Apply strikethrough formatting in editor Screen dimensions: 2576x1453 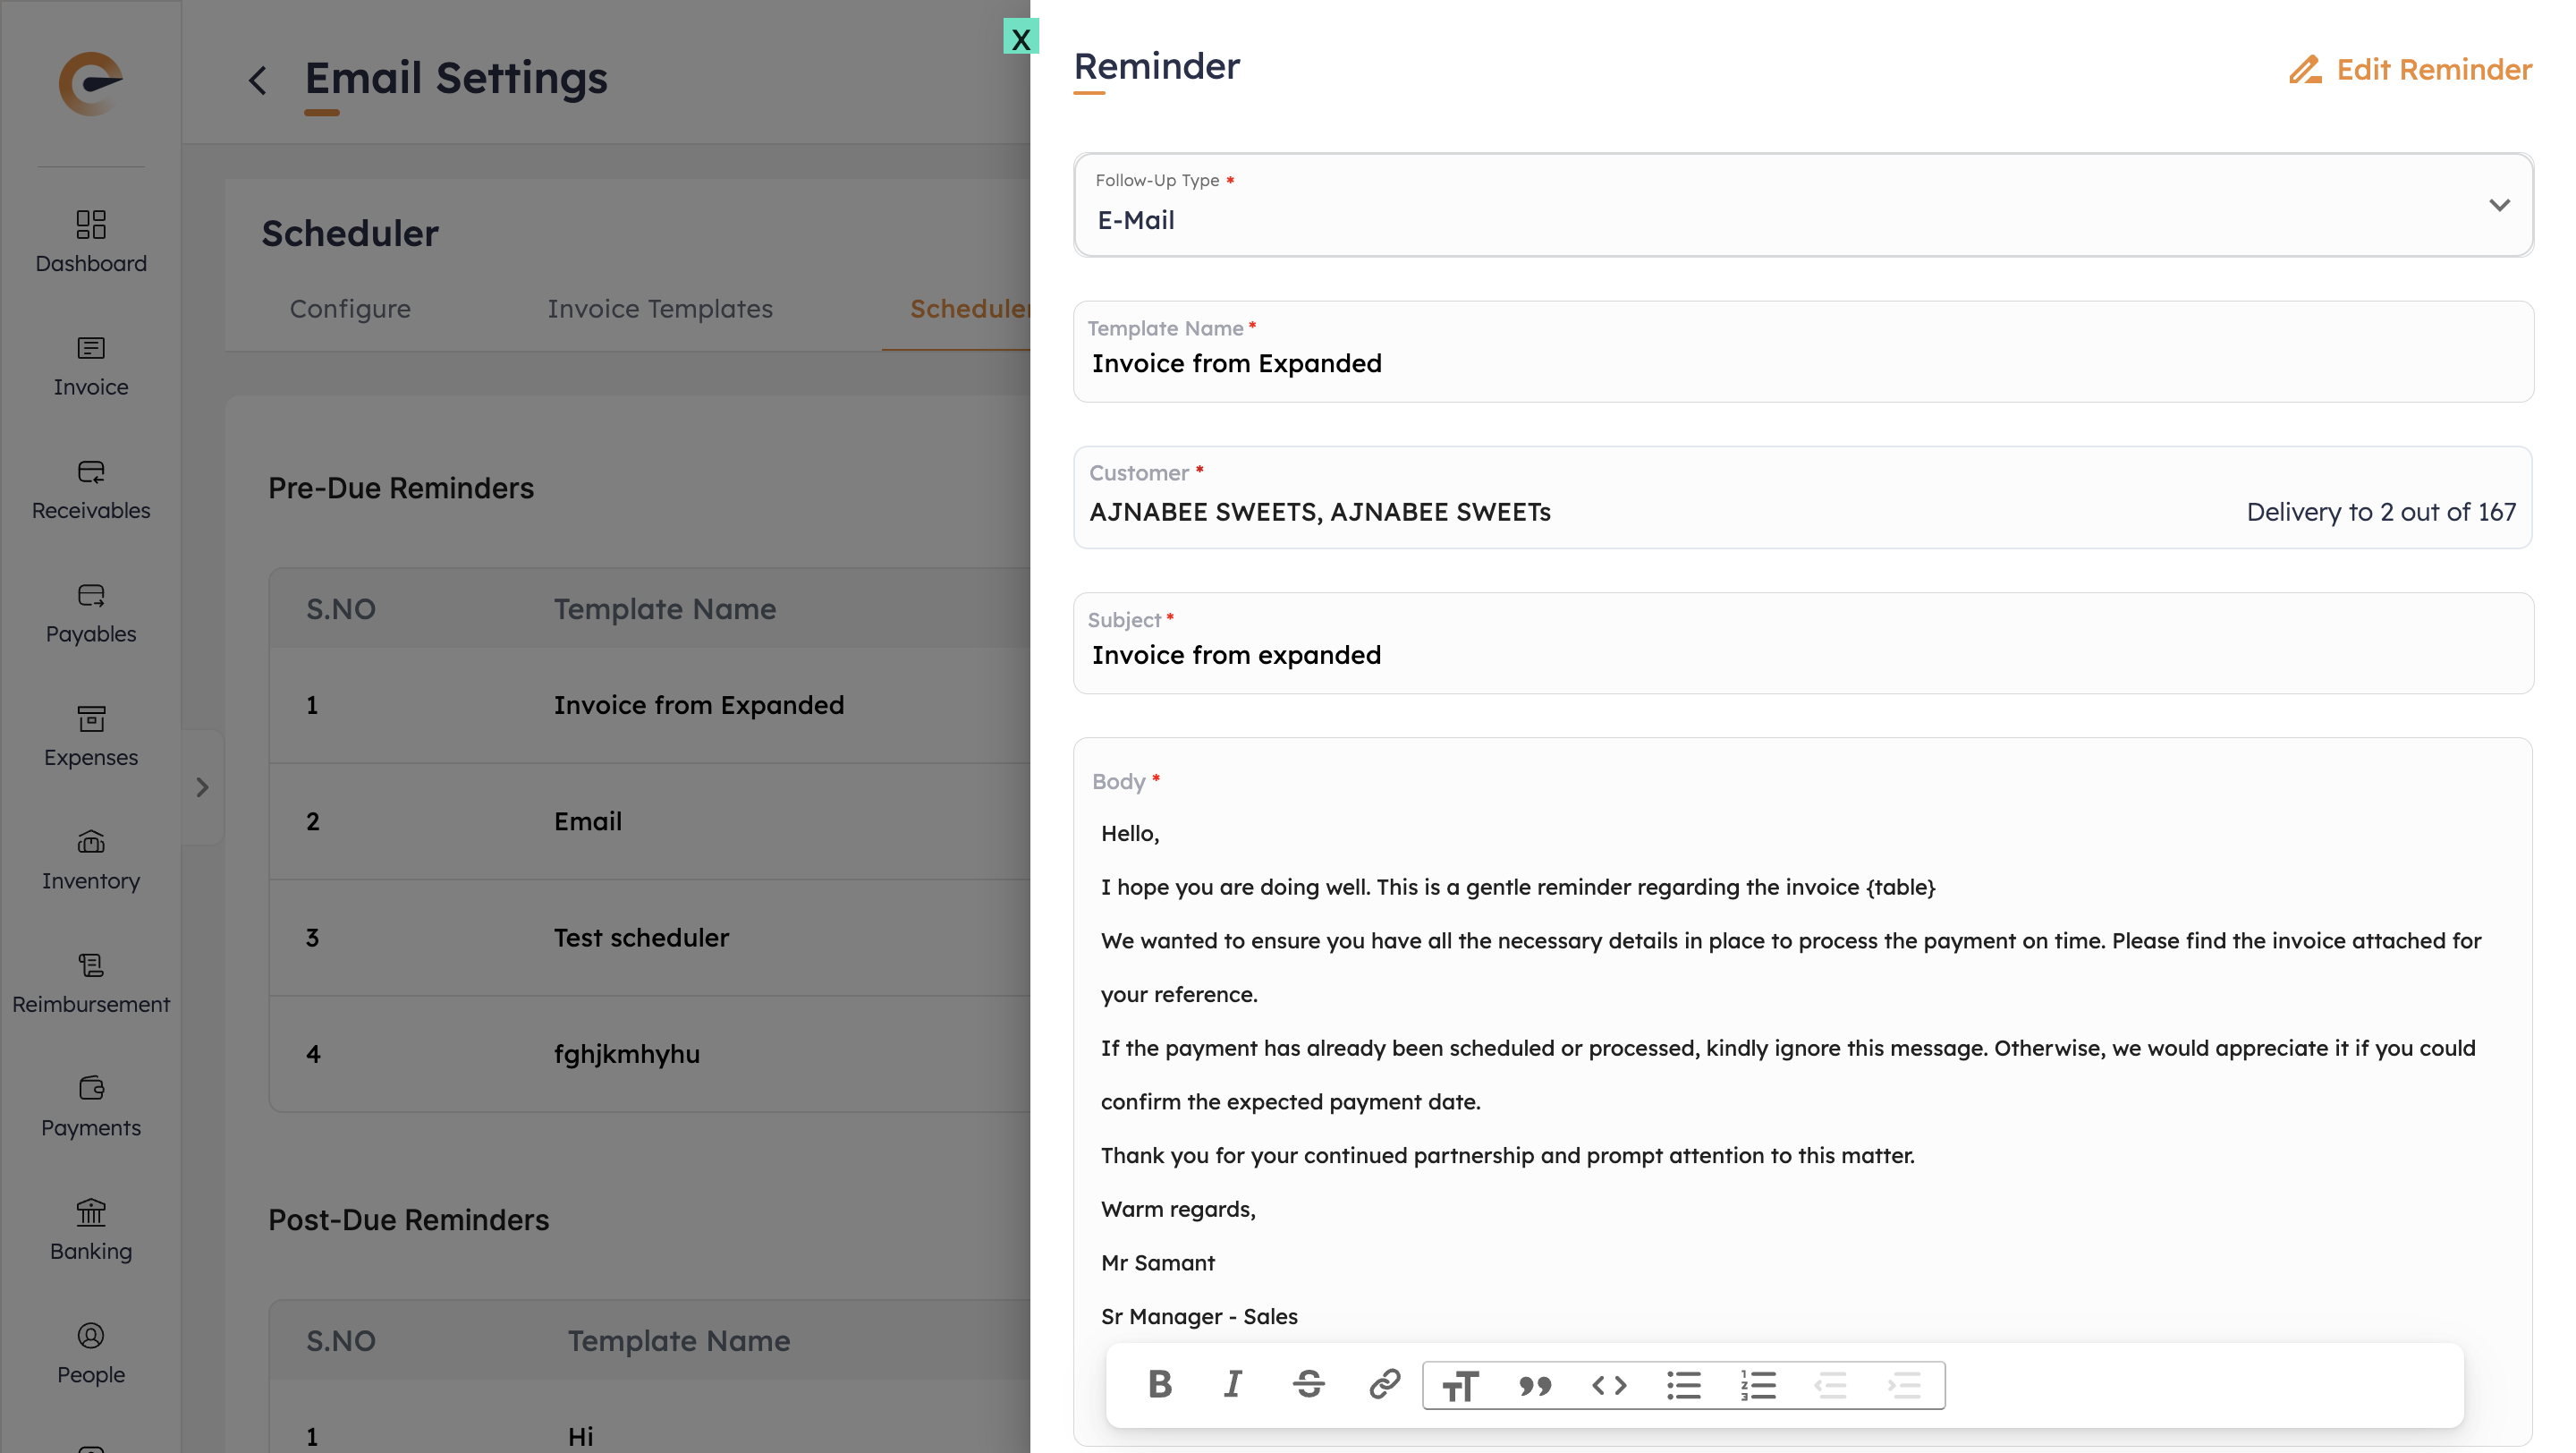[x=1308, y=1384]
